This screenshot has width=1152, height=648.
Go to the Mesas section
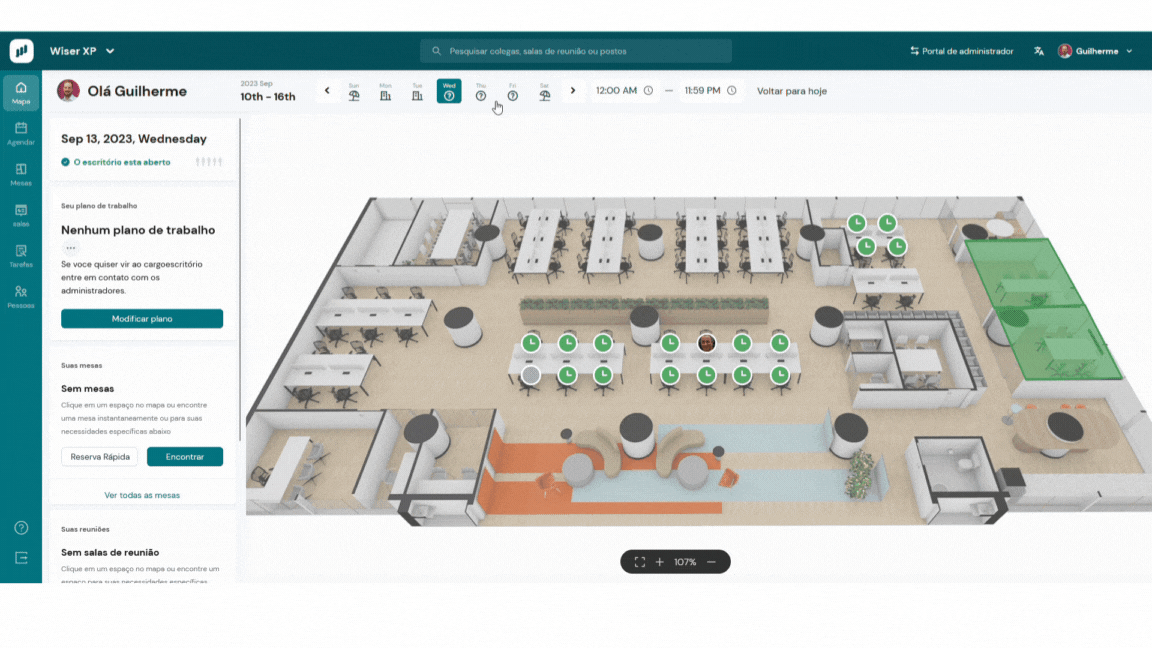tap(21, 175)
